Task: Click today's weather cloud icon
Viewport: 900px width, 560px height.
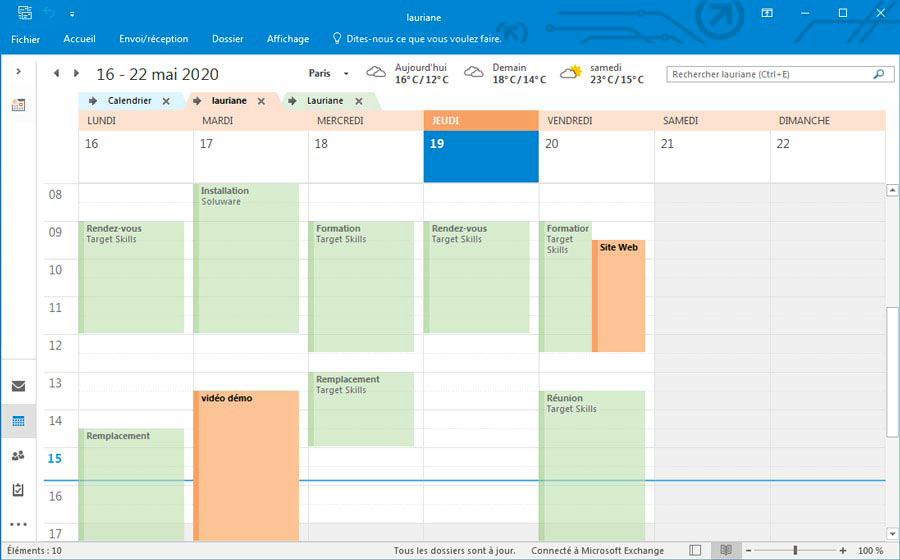Action: click(x=376, y=72)
